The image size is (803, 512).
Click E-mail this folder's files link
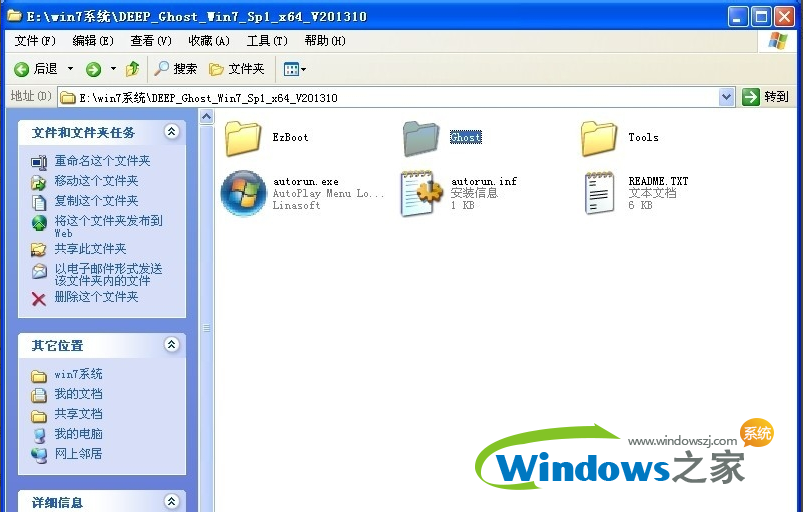(109, 274)
